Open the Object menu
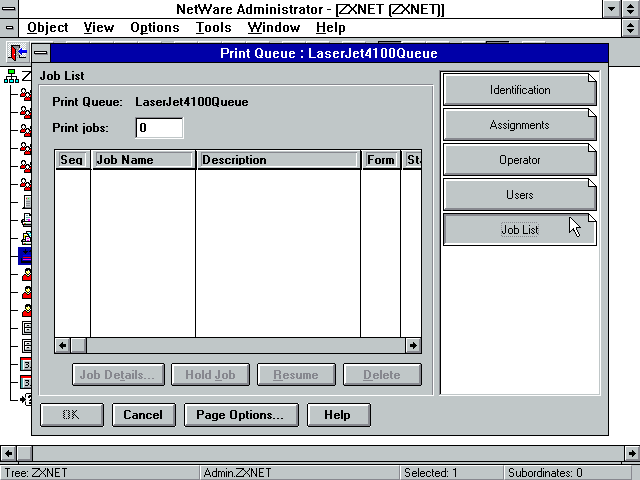Image resolution: width=640 pixels, height=480 pixels. click(x=47, y=27)
